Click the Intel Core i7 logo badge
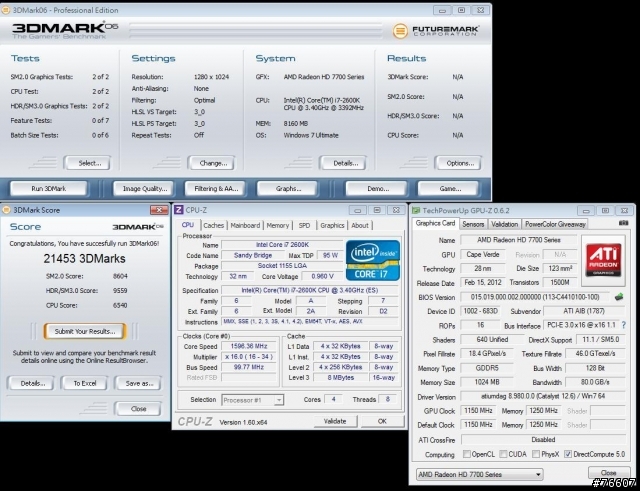640x491 pixels. (373, 260)
